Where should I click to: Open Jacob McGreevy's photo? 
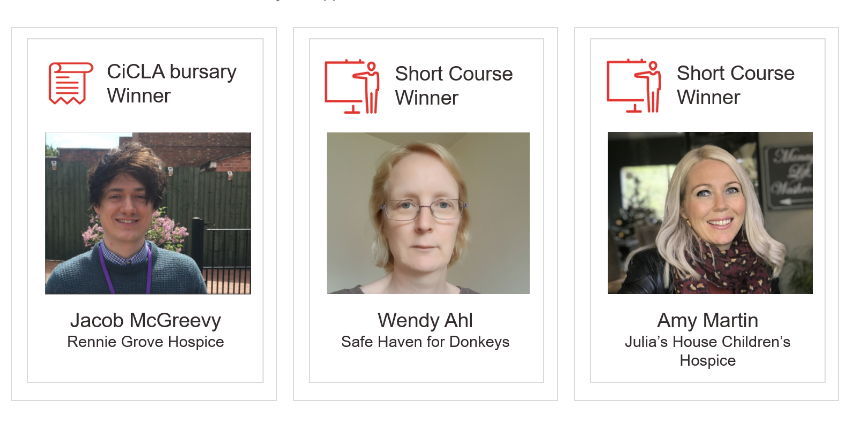pyautogui.click(x=148, y=213)
